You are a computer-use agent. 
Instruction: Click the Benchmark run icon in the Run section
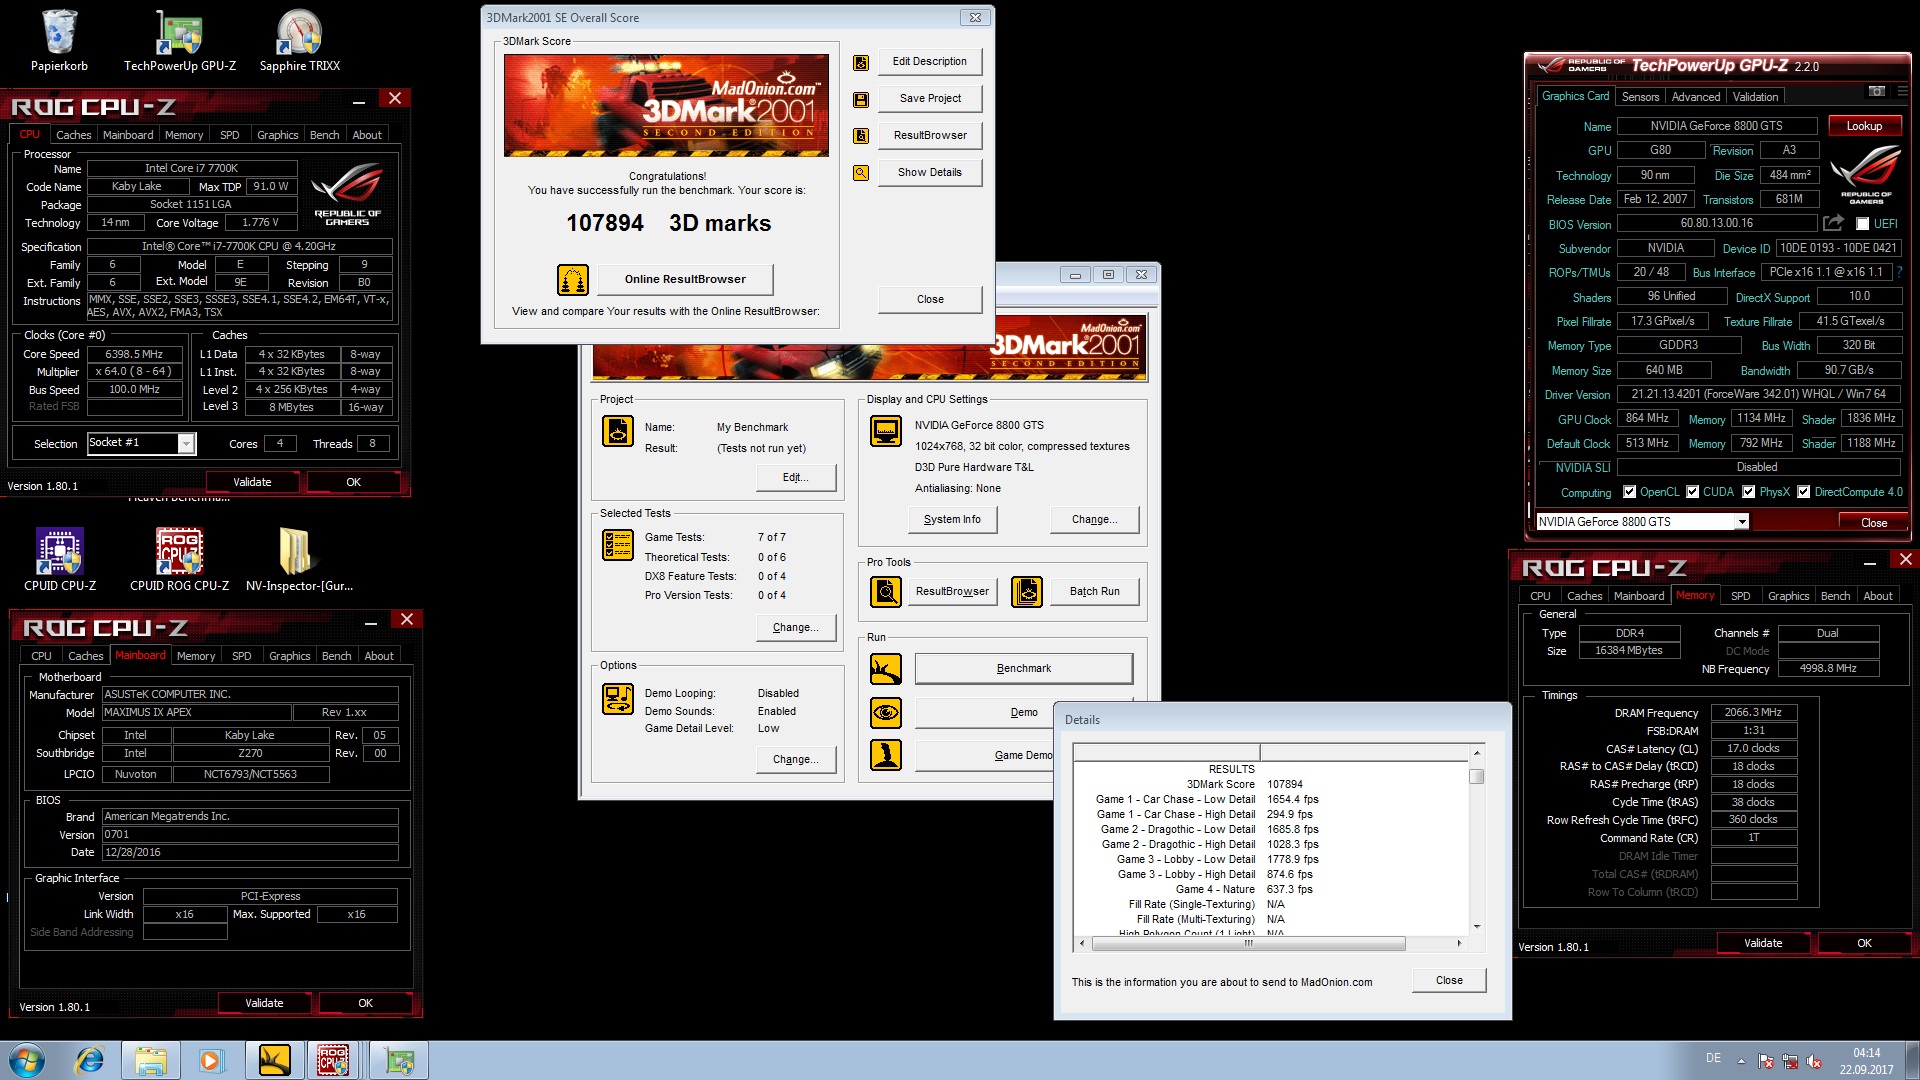(886, 669)
